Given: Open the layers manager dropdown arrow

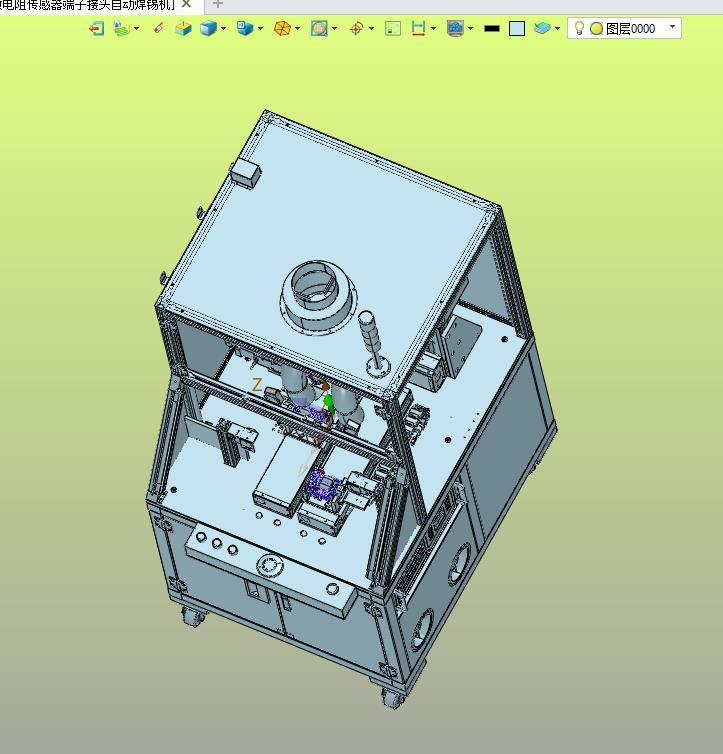Looking at the screenshot, I should click(558, 29).
